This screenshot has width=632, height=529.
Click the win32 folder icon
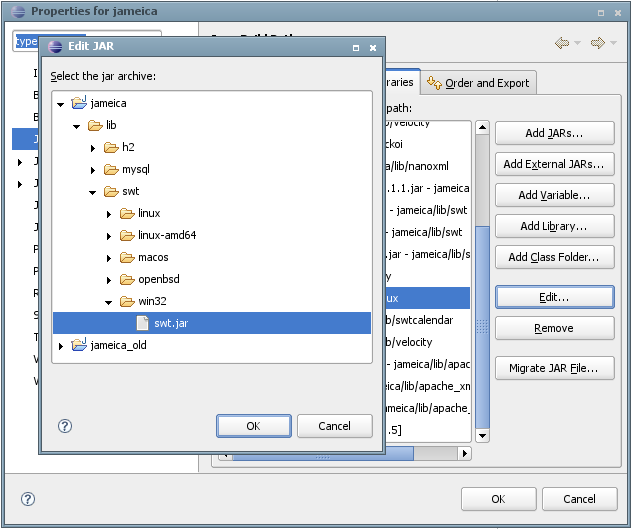(127, 301)
